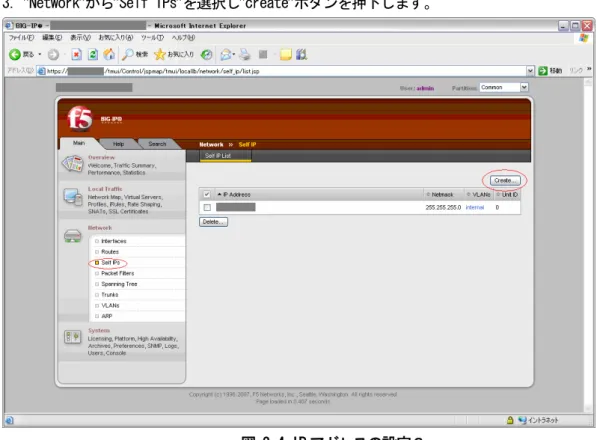
Task: Switch to the Search tab
Action: [157, 144]
